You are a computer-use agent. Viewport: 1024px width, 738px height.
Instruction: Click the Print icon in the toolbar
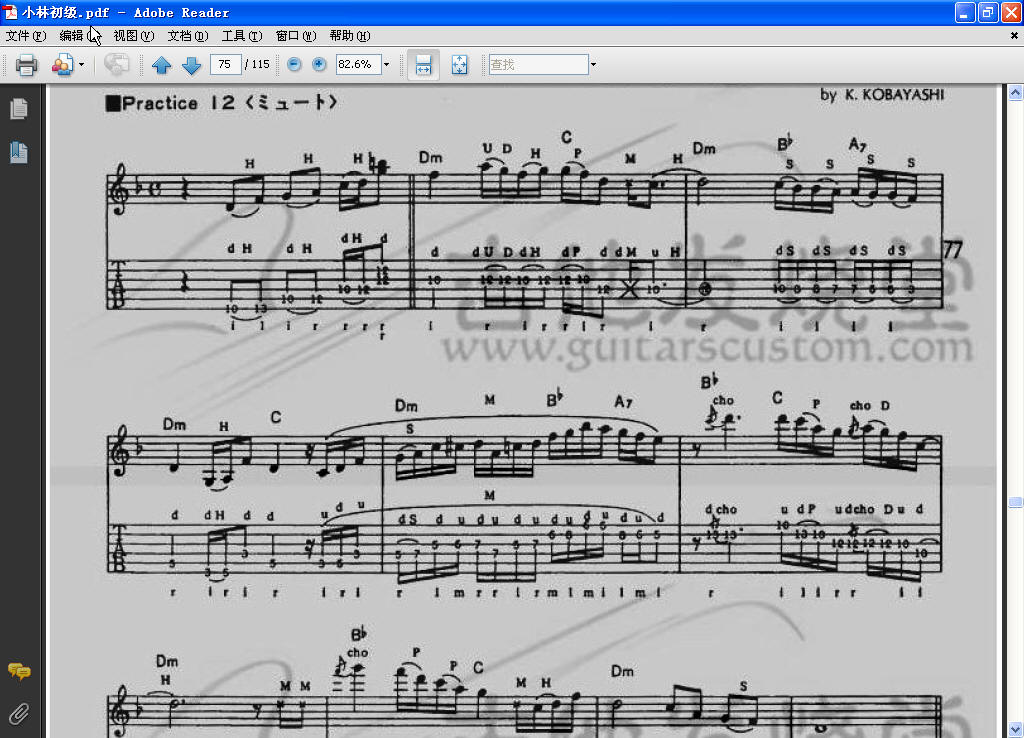[26, 65]
